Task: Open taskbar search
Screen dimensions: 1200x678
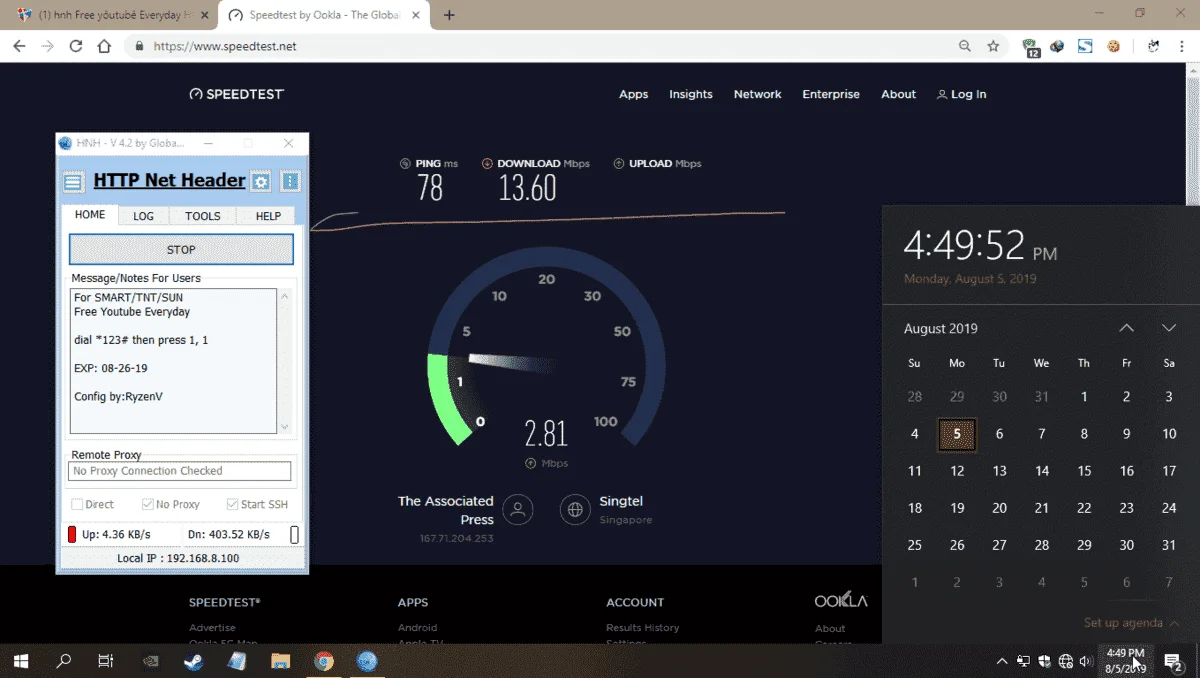Action: tap(64, 661)
